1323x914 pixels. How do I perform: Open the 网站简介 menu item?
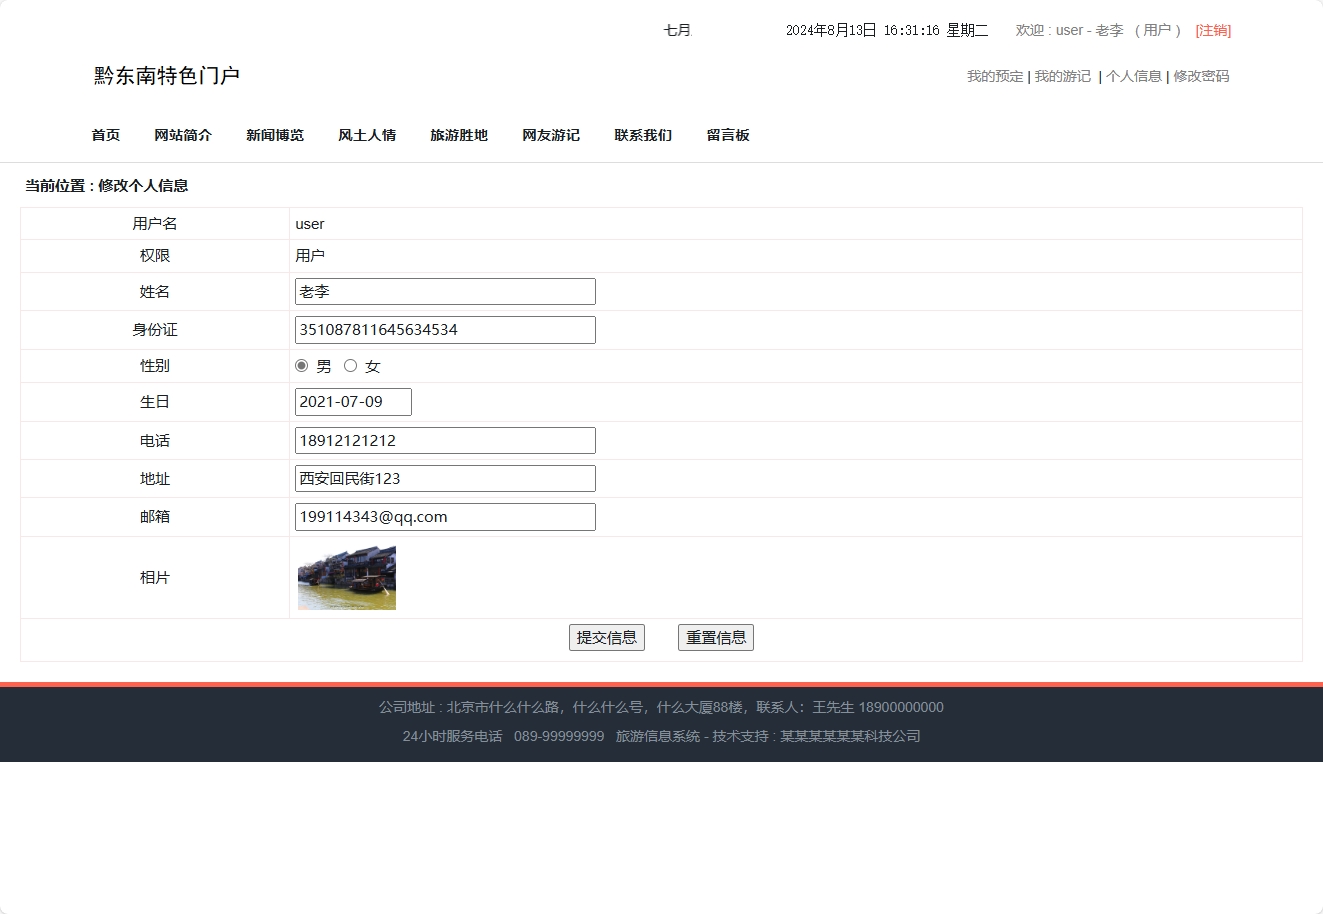(x=183, y=135)
